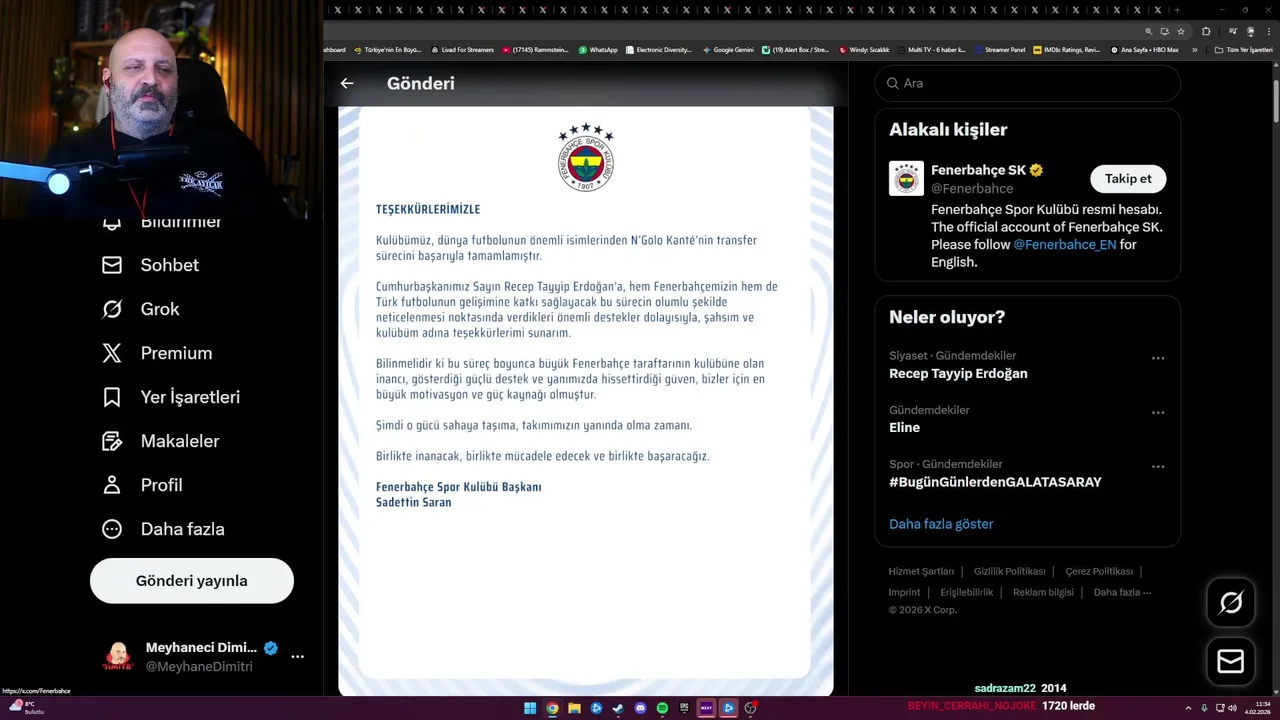Open more options for the Erdoğan trend
Viewport: 1280px width, 720px height.
coord(1158,358)
